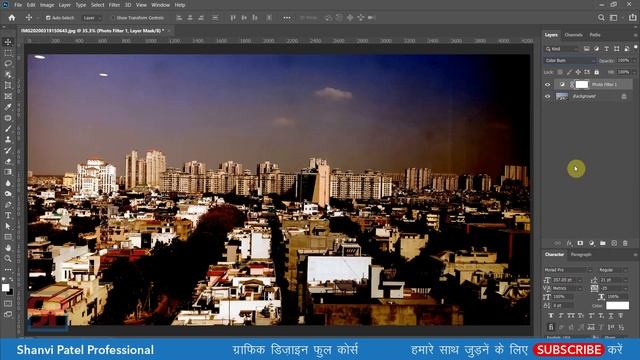Filter layers by type layers icon
Viewport: 640px width, 360px height.
click(x=607, y=49)
